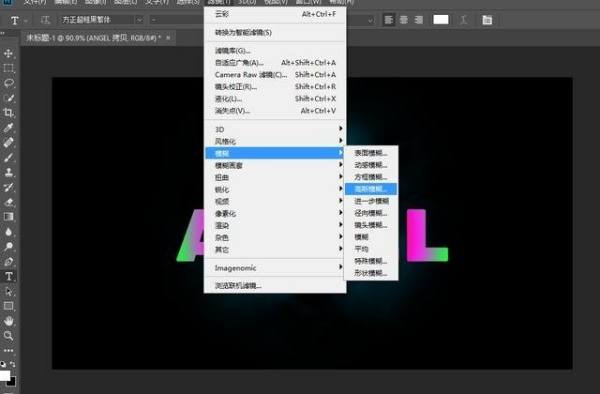Select the Gradient tool
This screenshot has width=600, height=394.
click(x=8, y=217)
